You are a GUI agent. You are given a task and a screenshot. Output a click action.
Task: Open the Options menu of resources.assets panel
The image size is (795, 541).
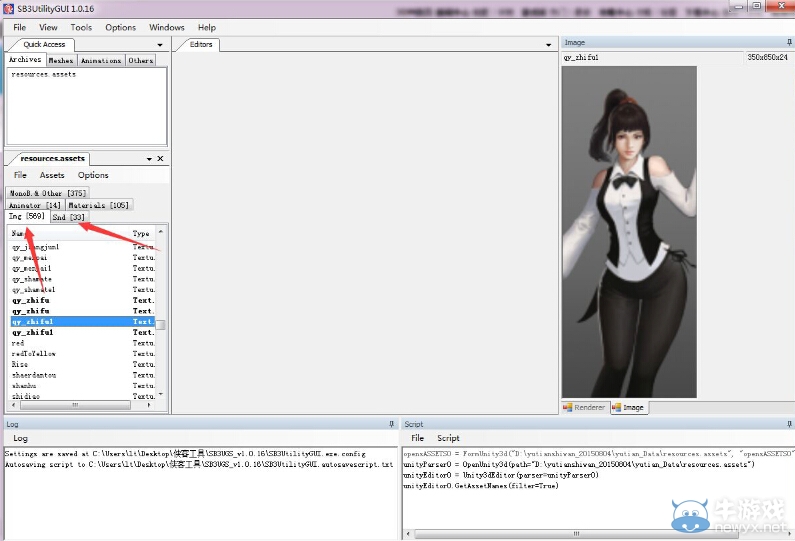pyautogui.click(x=93, y=175)
